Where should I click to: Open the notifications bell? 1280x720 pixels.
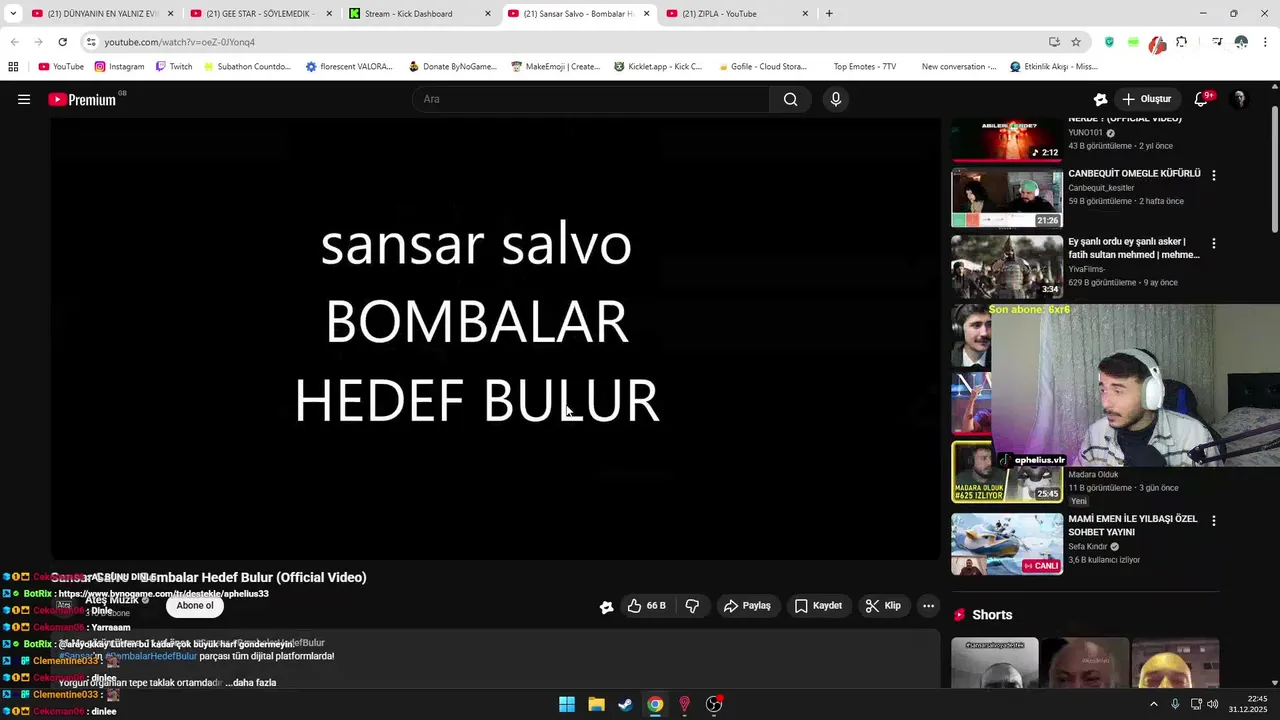pyautogui.click(x=1202, y=99)
